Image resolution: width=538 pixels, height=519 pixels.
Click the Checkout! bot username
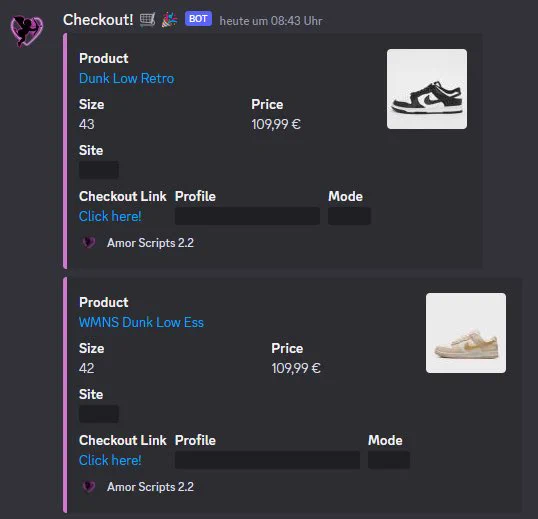[x=98, y=20]
